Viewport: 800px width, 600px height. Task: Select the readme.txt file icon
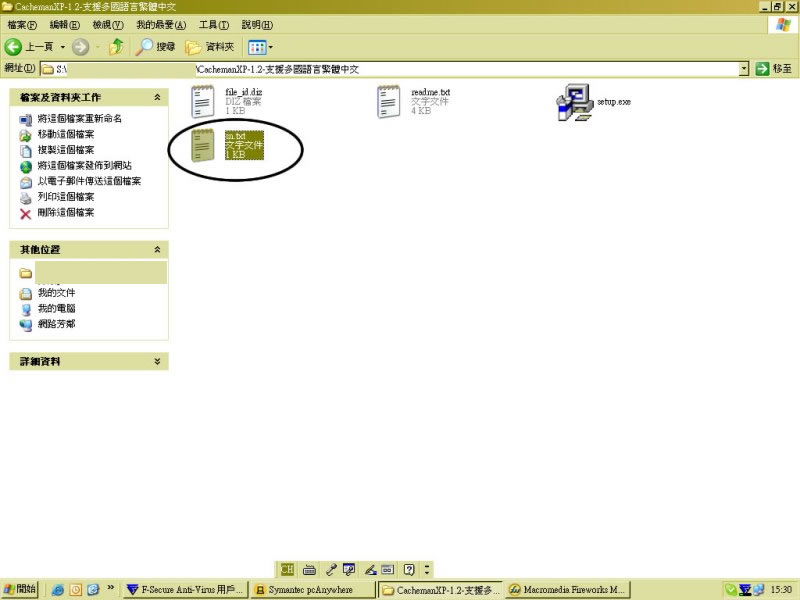[x=389, y=102]
